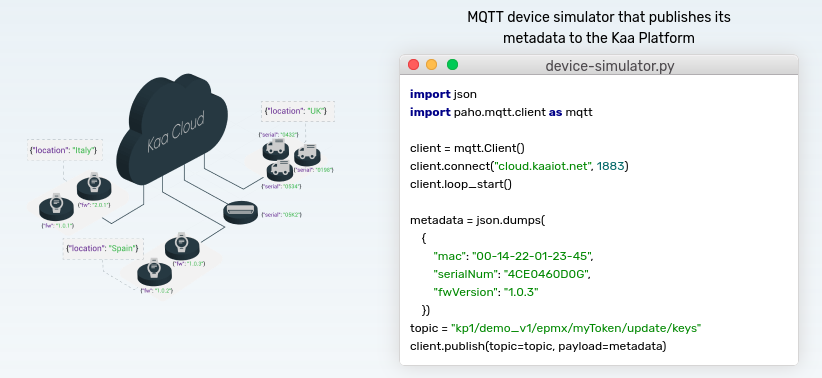Select the truck icon with serial 0198

pyautogui.click(x=308, y=155)
